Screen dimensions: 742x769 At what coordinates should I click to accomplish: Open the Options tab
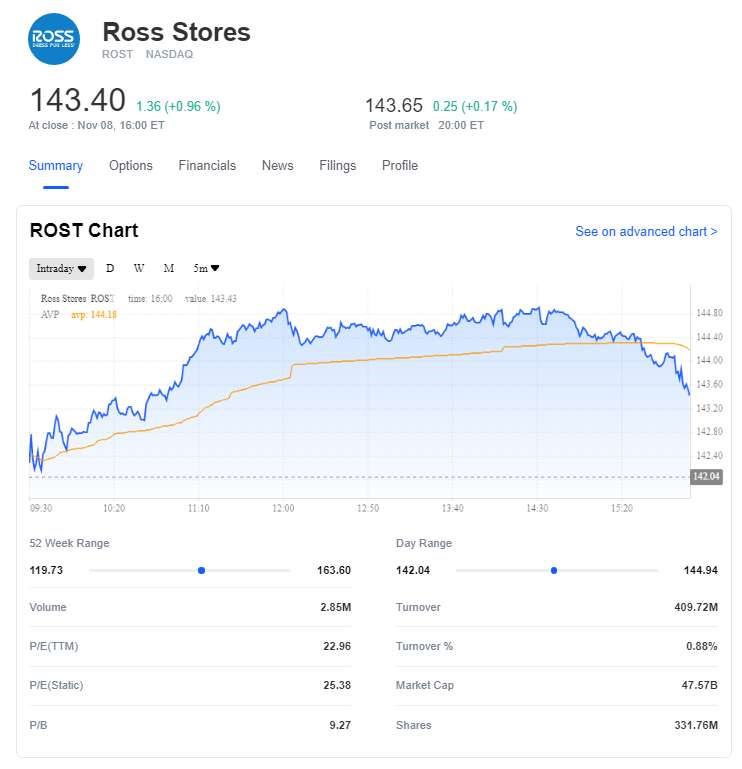pyautogui.click(x=131, y=166)
